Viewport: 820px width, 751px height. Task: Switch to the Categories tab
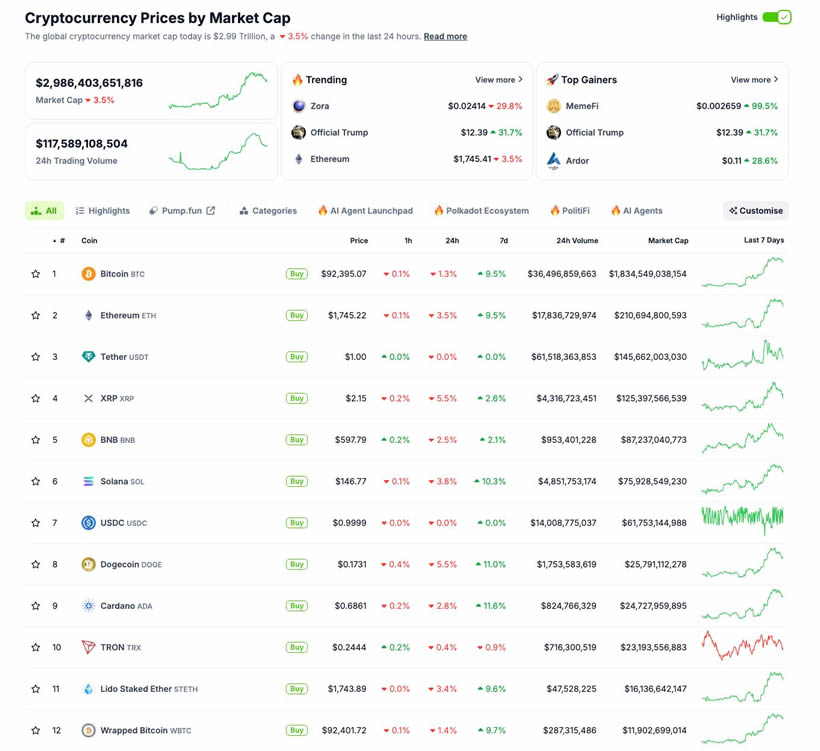point(268,211)
